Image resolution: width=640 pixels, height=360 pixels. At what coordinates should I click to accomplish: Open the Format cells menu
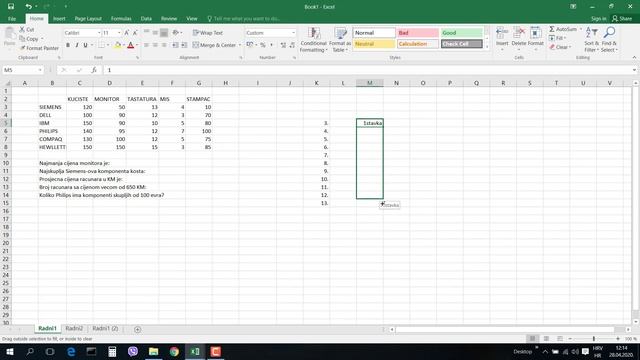click(x=536, y=39)
